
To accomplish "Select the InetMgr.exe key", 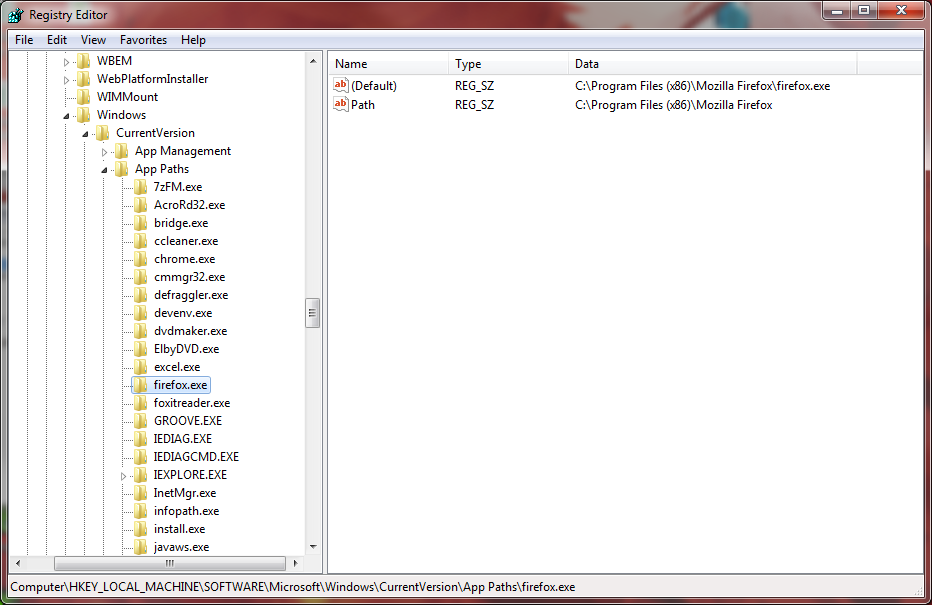I will (185, 493).
